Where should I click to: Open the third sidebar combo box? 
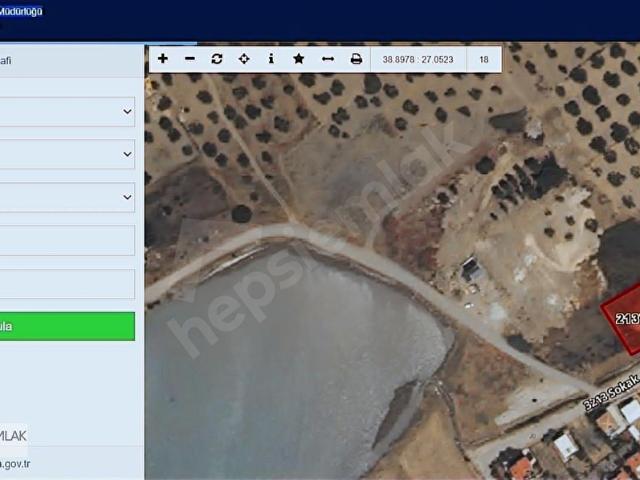[x=67, y=197]
